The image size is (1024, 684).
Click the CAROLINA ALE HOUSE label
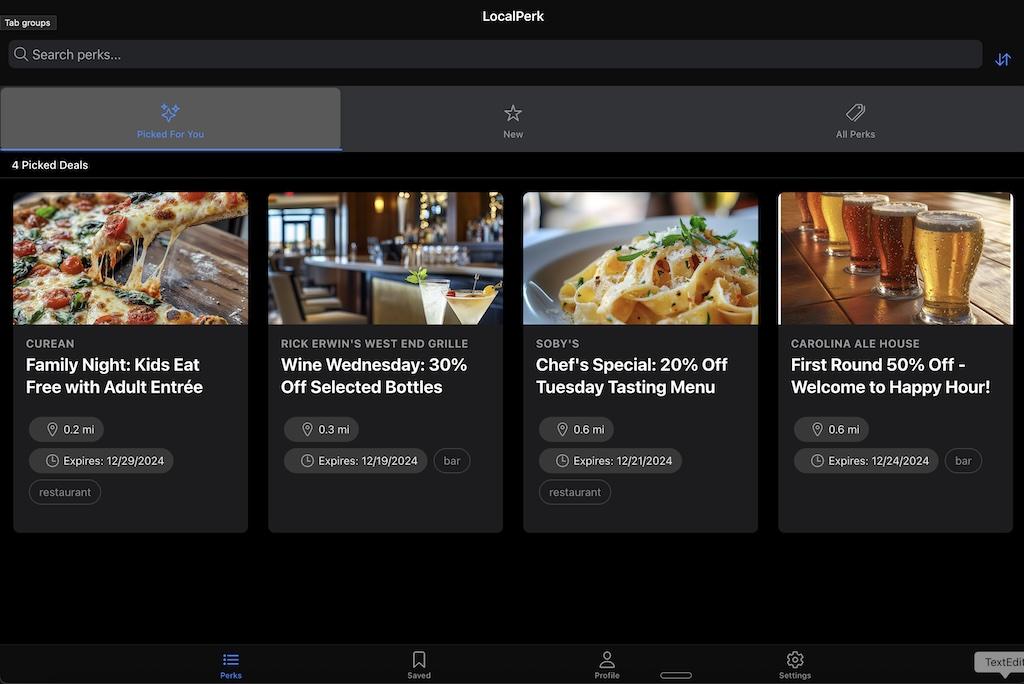click(x=855, y=344)
